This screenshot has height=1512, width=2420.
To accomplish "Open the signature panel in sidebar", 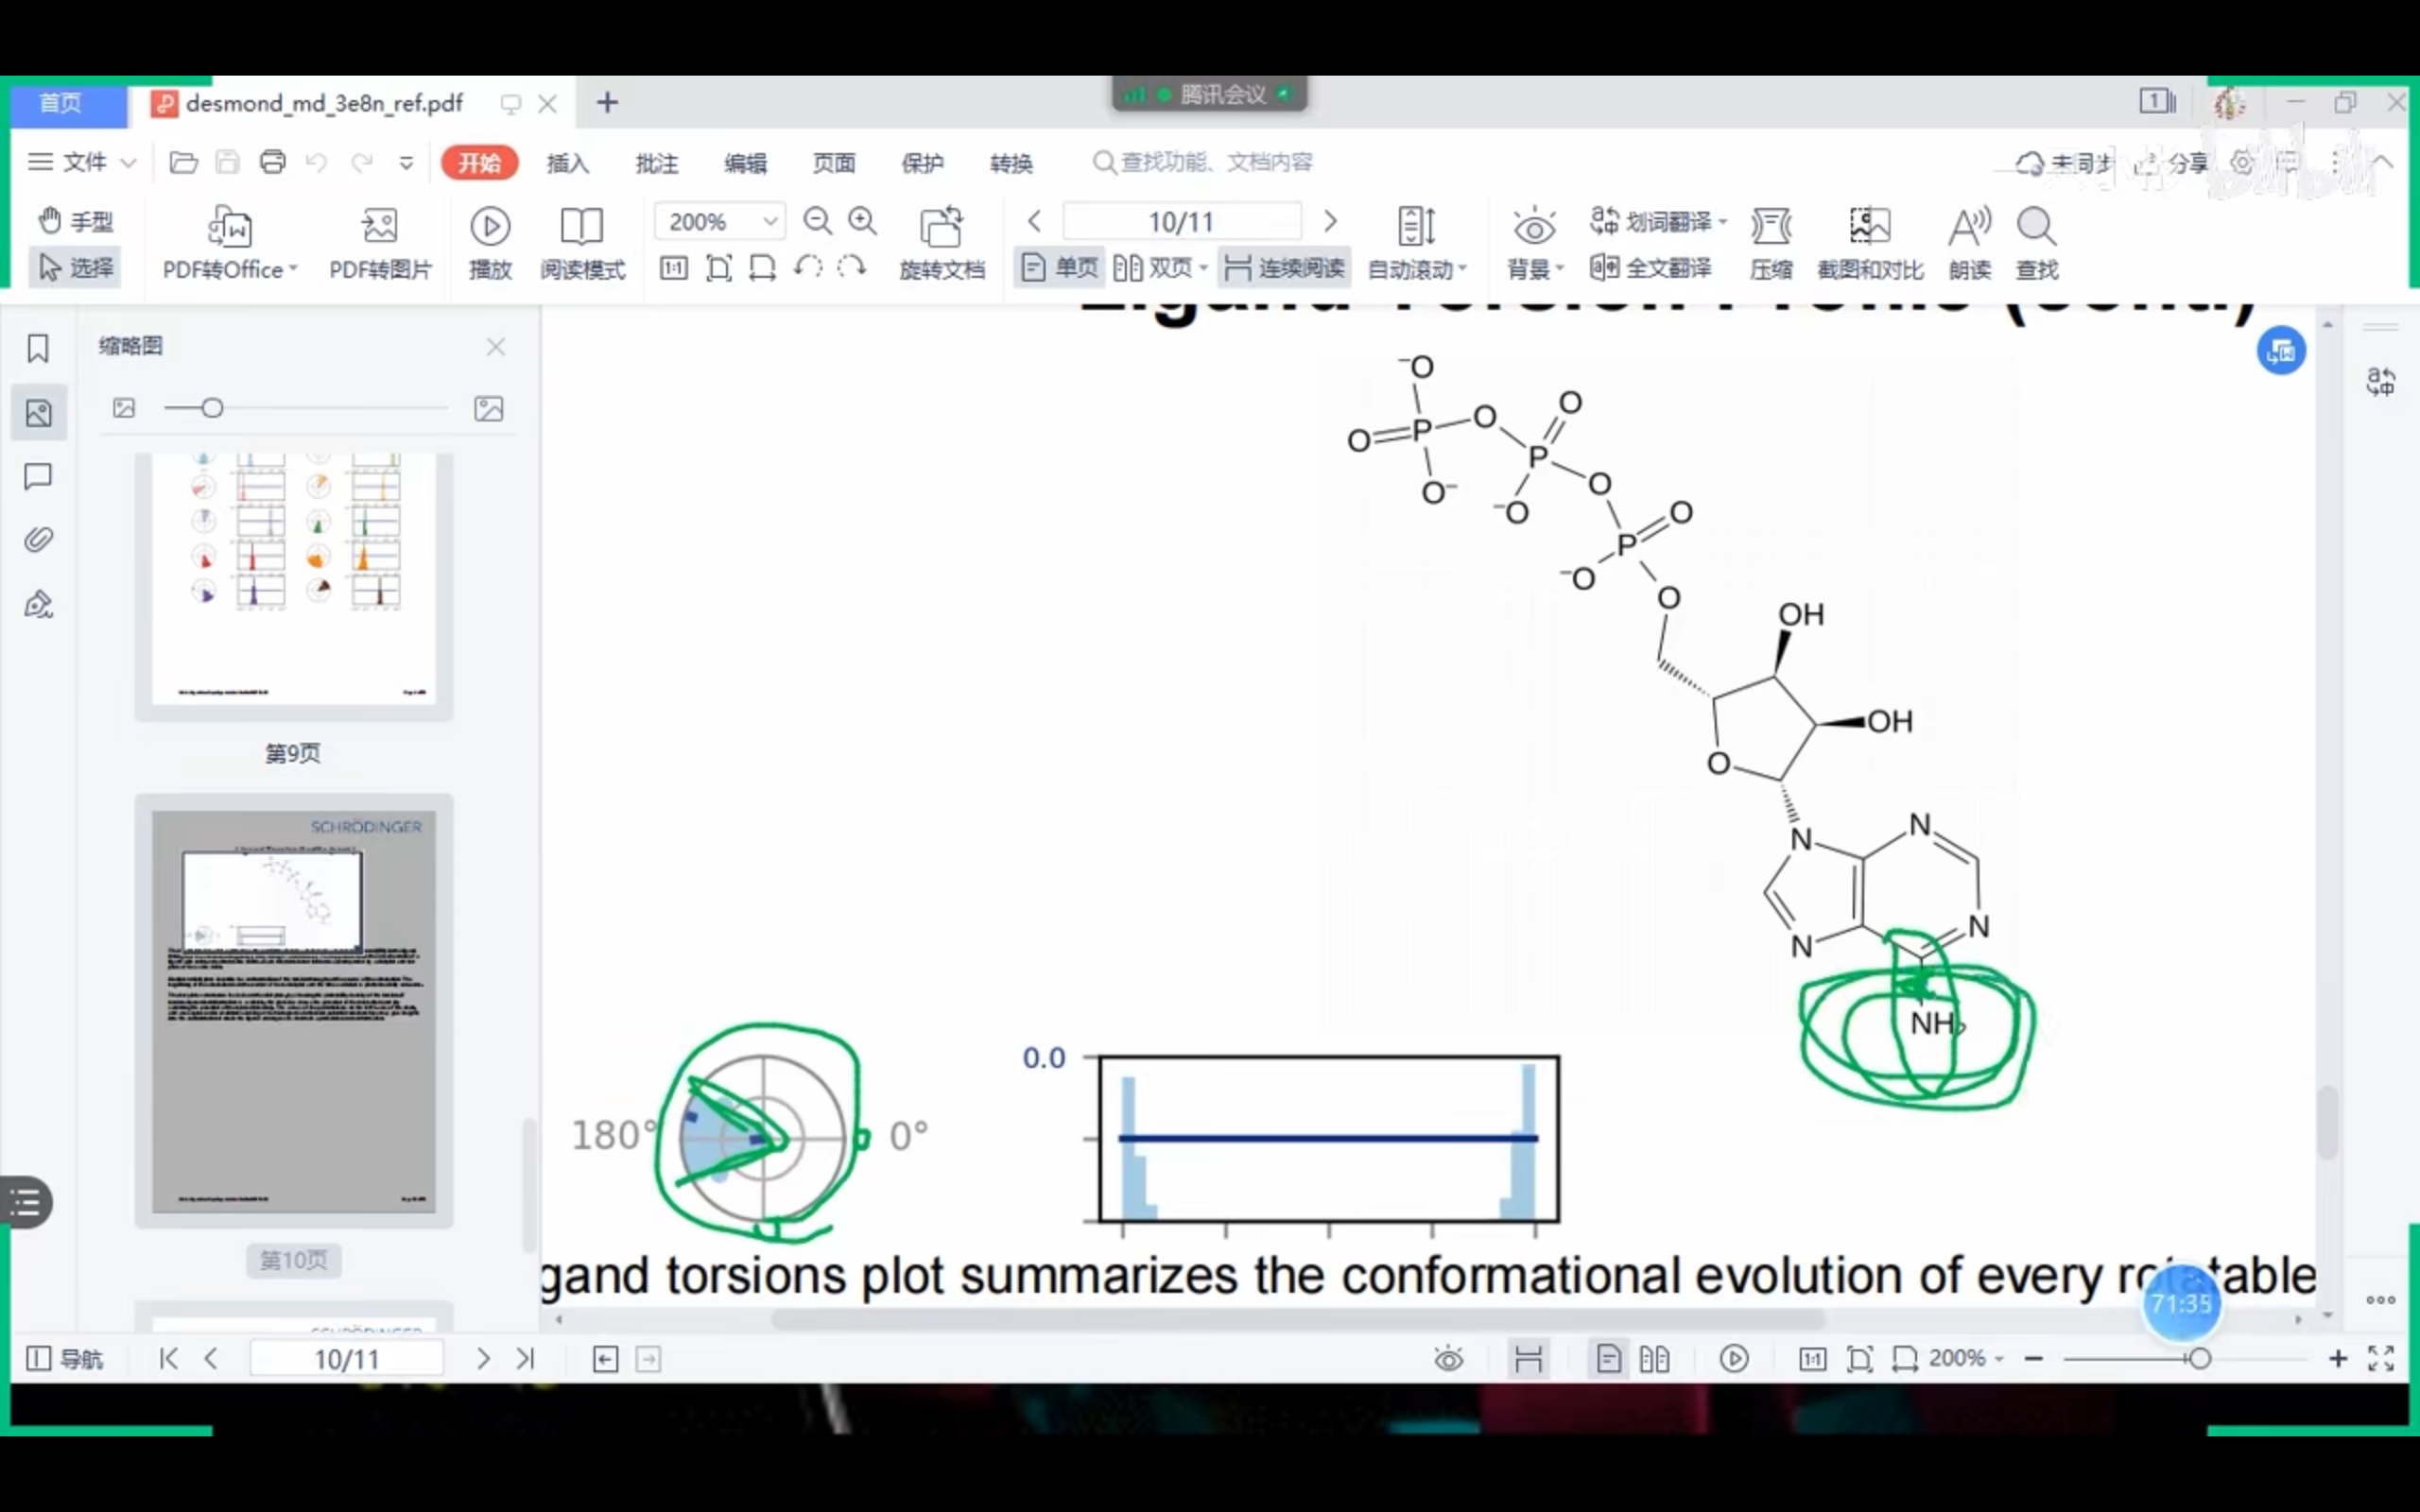I will [x=38, y=604].
